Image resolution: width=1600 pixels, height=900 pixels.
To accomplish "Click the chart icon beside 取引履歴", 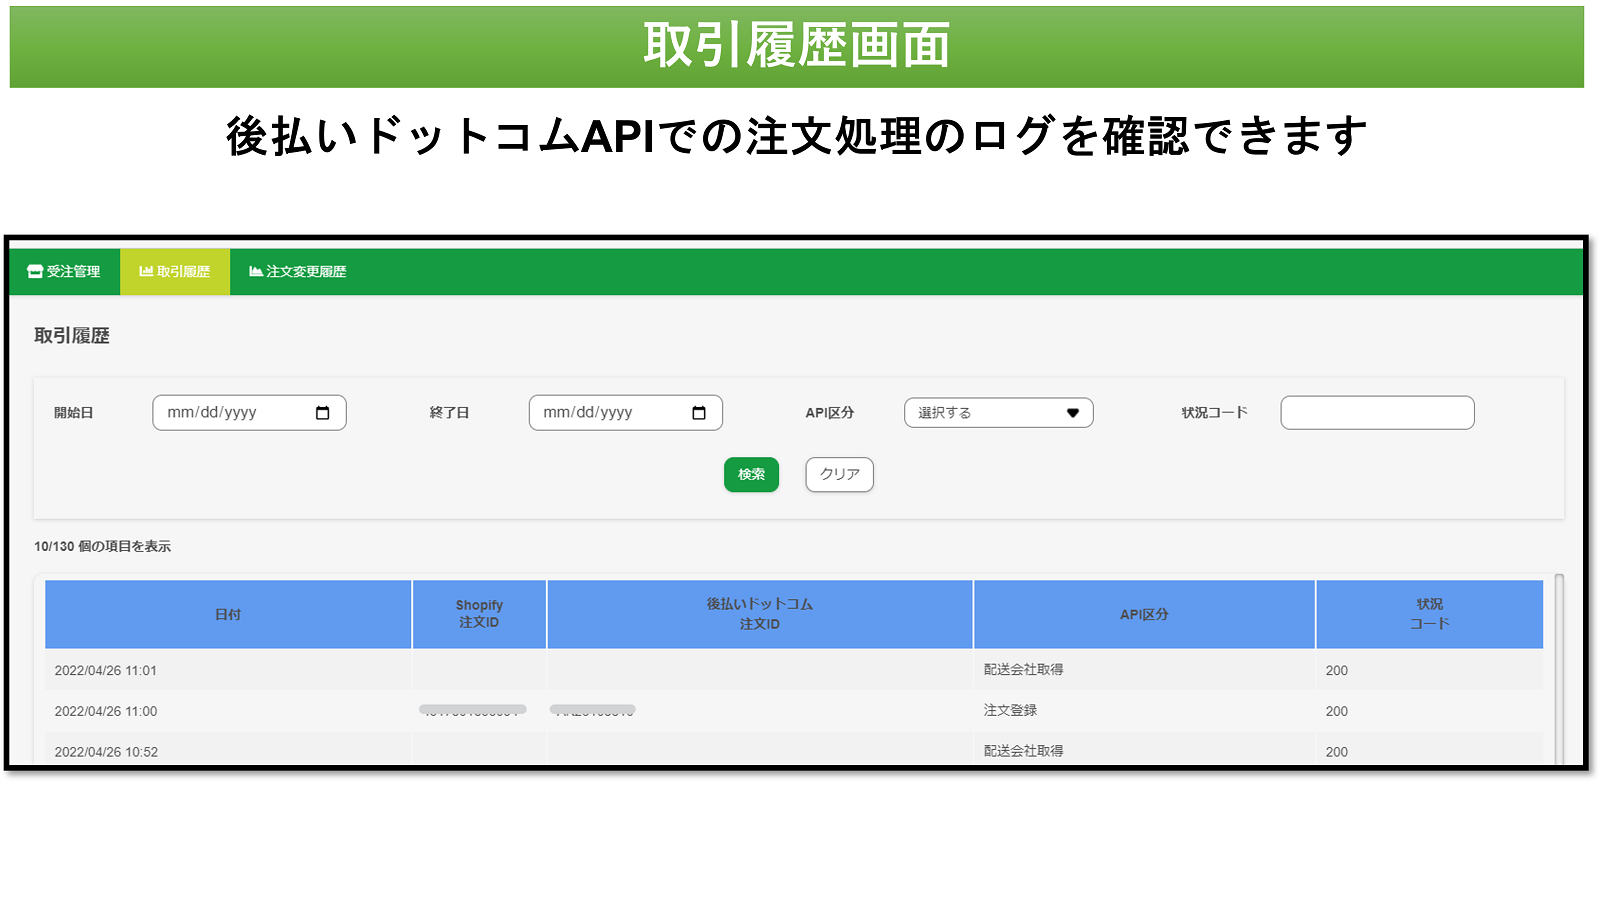I will (146, 272).
